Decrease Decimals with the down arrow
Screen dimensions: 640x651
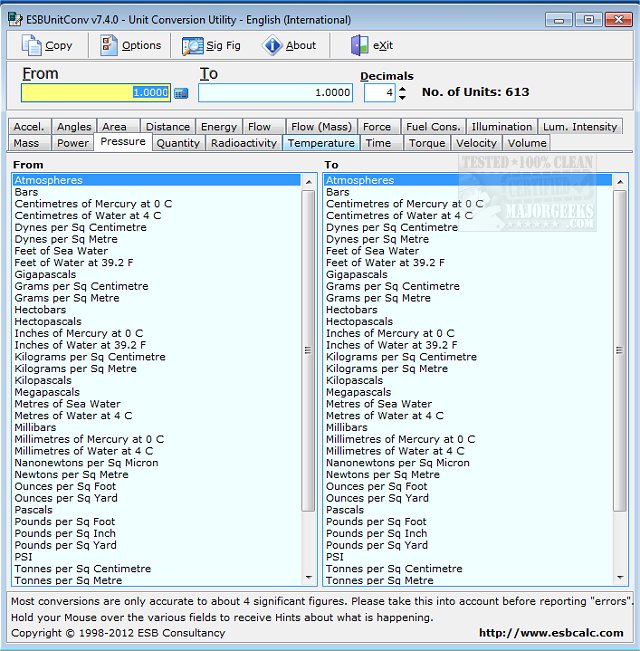(x=402, y=98)
